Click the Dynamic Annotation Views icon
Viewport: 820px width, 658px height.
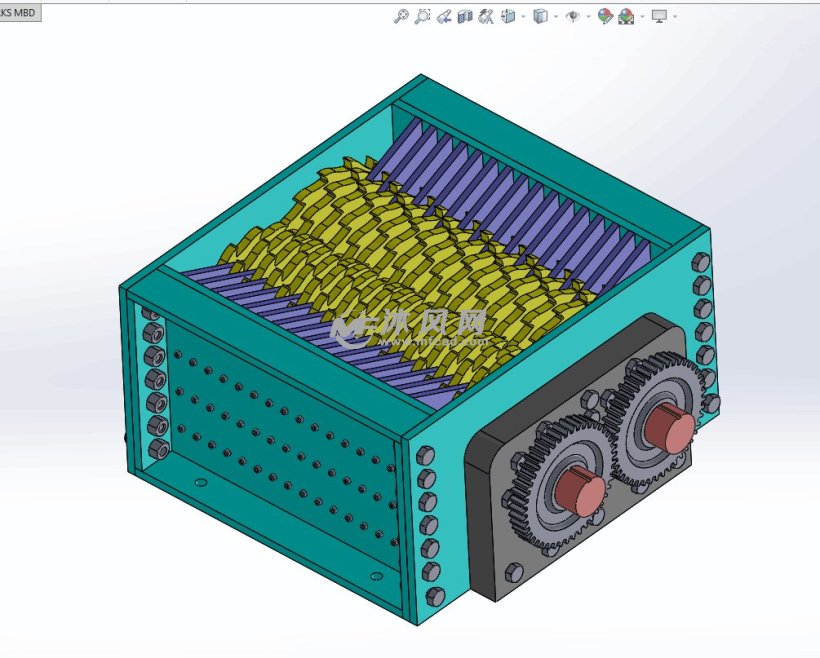click(x=485, y=15)
